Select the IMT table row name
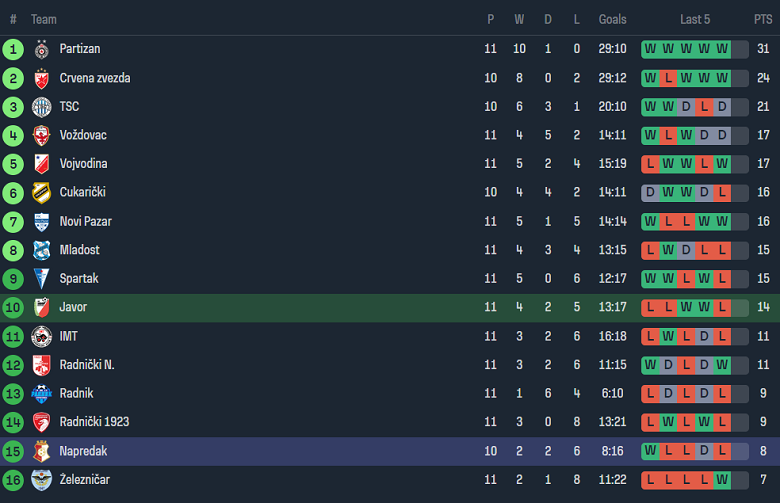Viewport: 780px width, 503px height. coord(69,337)
